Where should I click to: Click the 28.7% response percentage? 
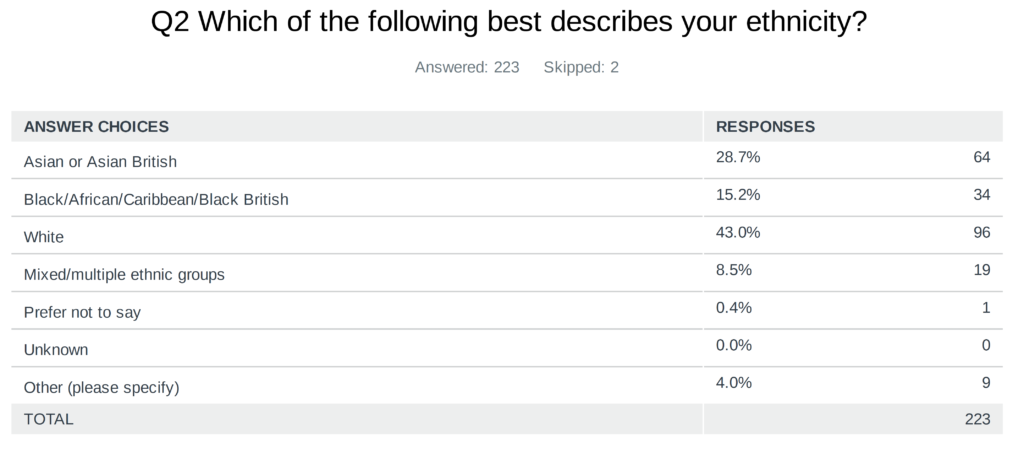(x=738, y=157)
